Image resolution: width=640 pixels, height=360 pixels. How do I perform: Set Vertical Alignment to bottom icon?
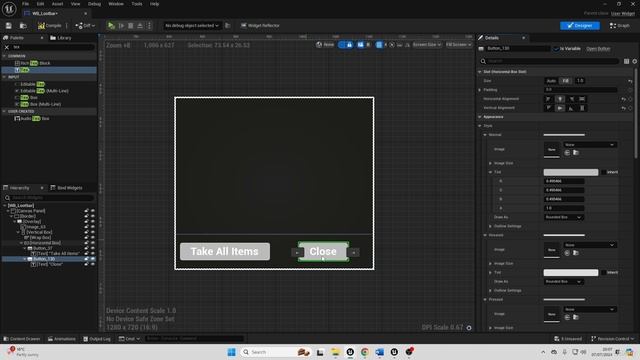(x=571, y=108)
